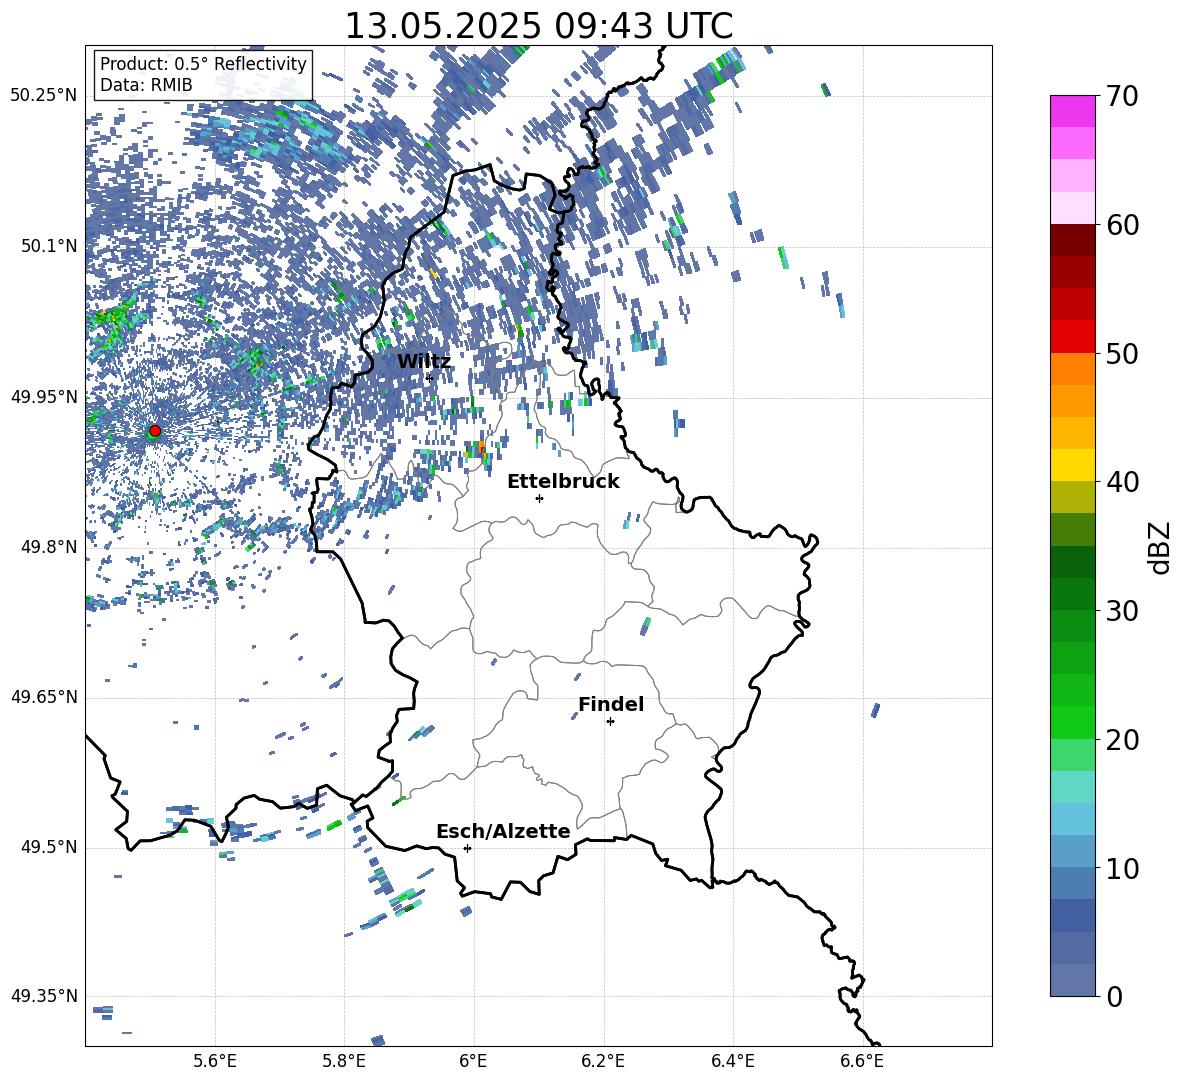Click the 6.6°E longitude label

click(x=862, y=1061)
